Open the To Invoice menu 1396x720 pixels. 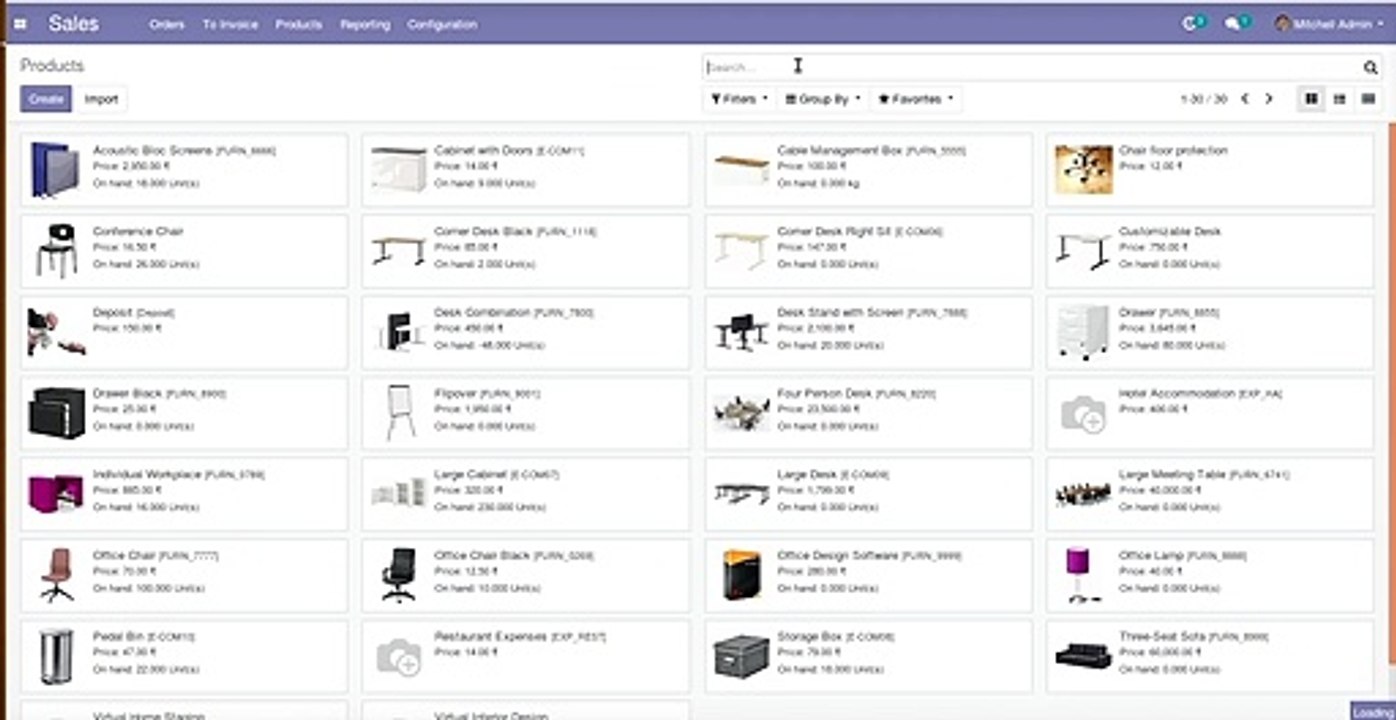coord(230,24)
